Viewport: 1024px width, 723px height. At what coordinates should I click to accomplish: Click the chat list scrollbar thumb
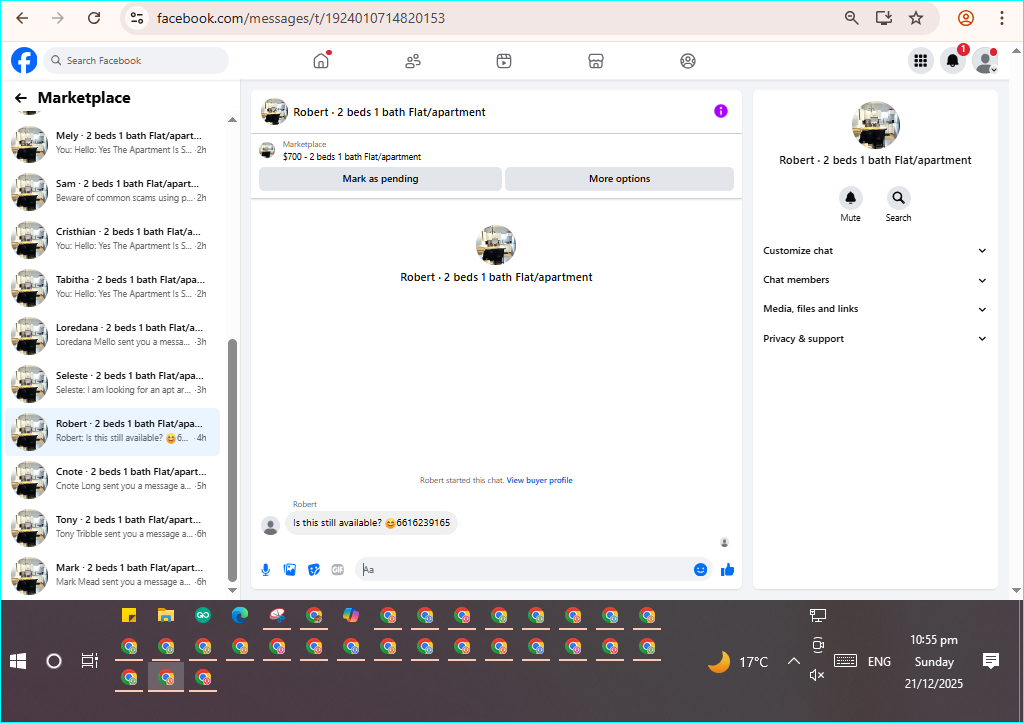[x=232, y=460]
